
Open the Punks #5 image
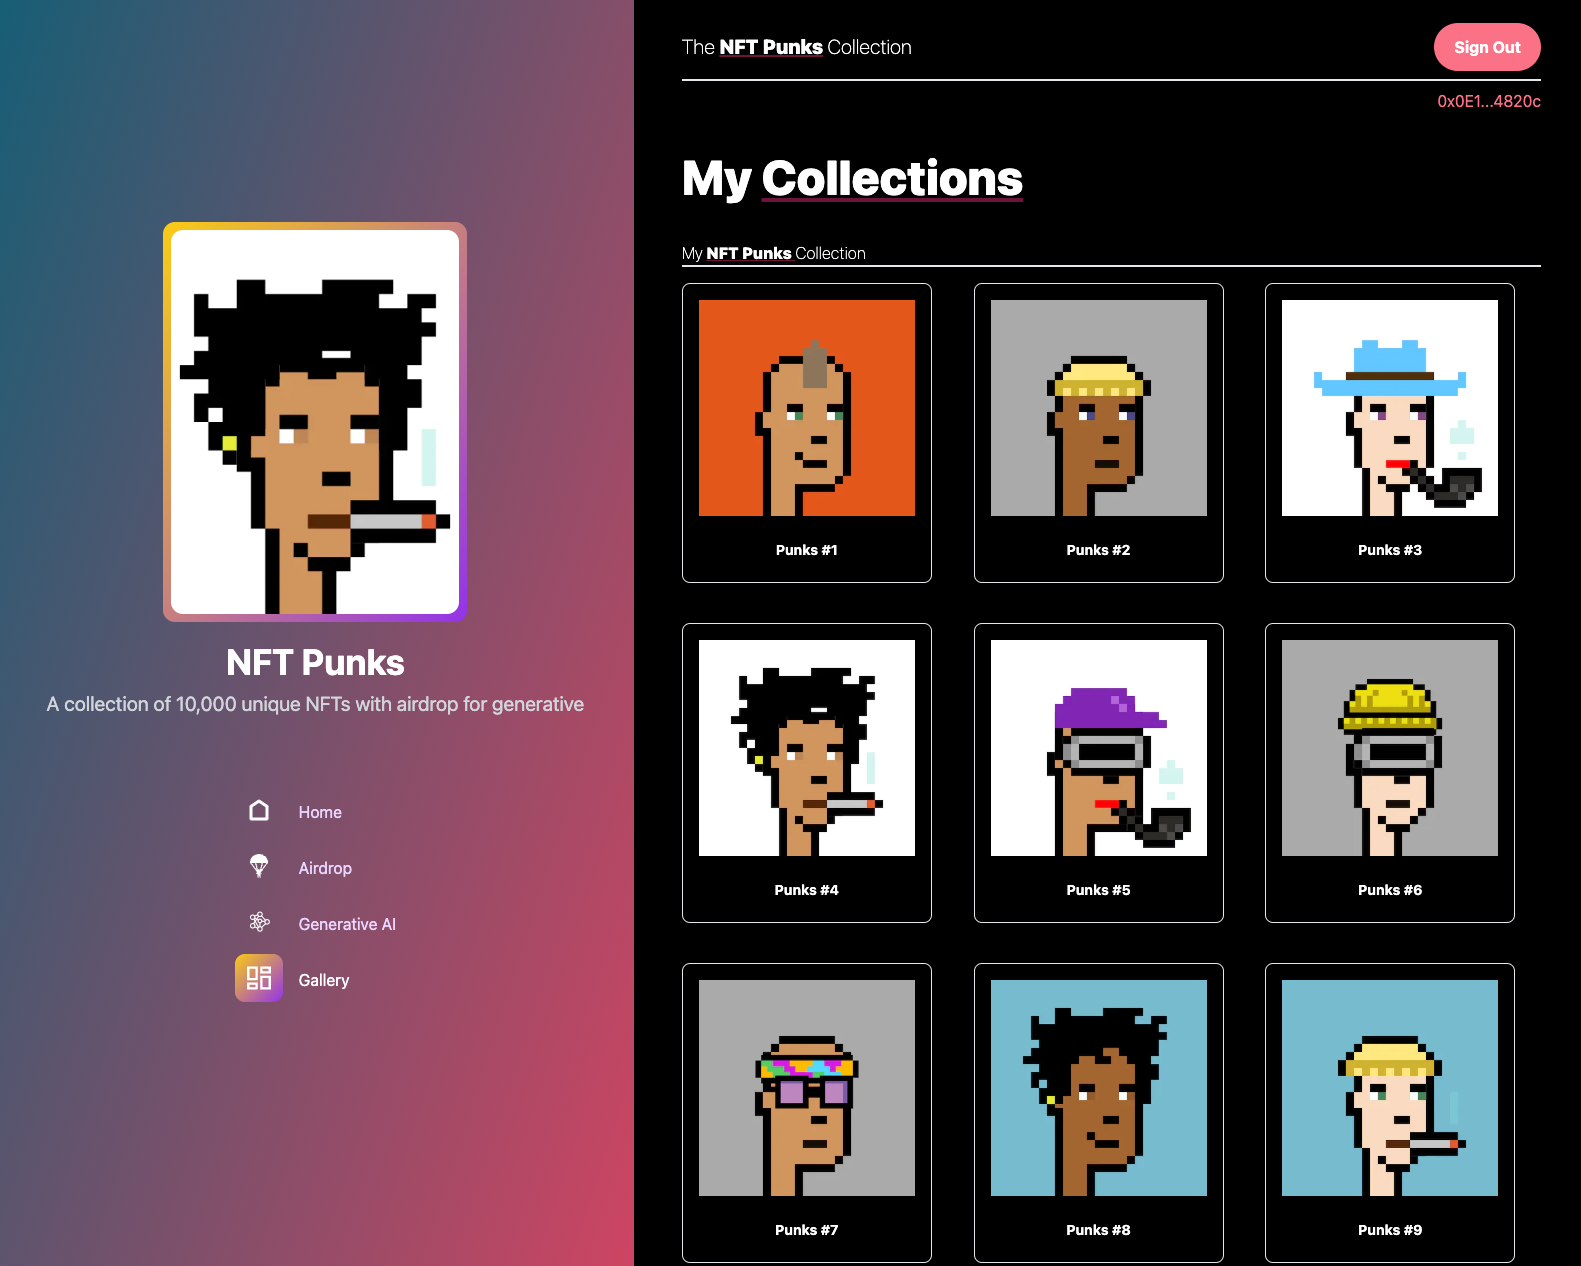(1099, 748)
